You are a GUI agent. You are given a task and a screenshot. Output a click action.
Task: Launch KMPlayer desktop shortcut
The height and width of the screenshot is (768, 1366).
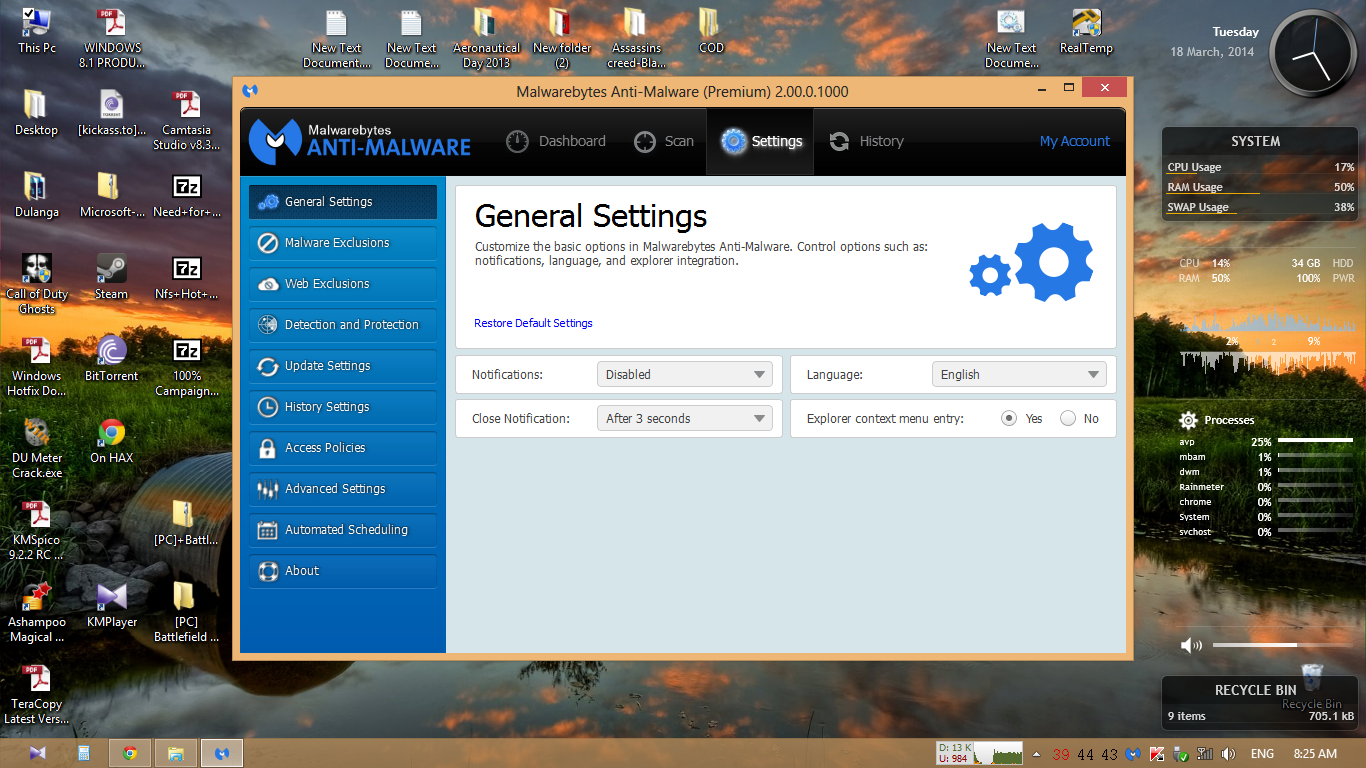(111, 604)
